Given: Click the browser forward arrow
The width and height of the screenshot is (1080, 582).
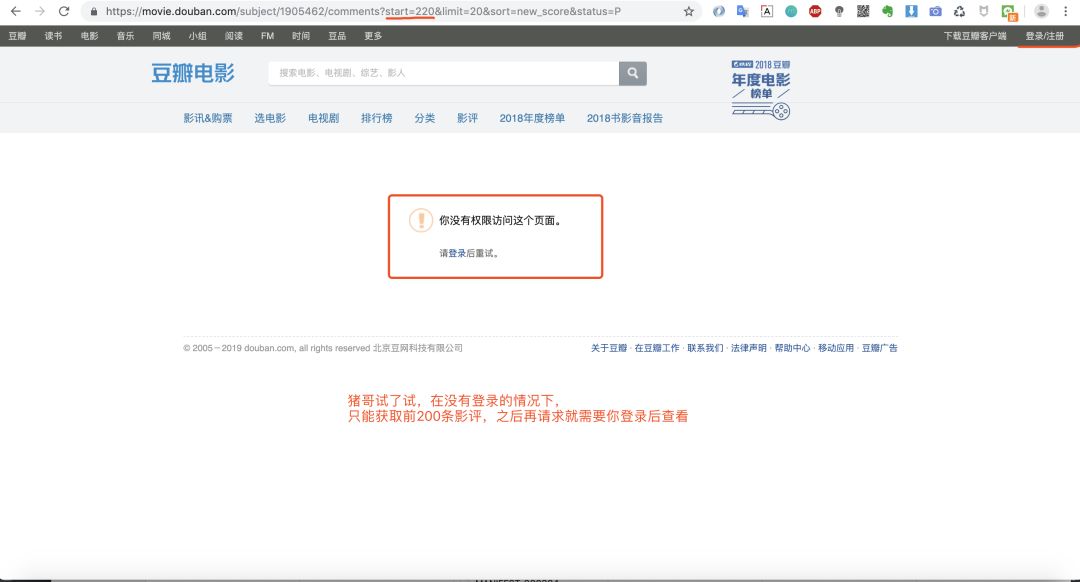Looking at the screenshot, I should (39, 11).
